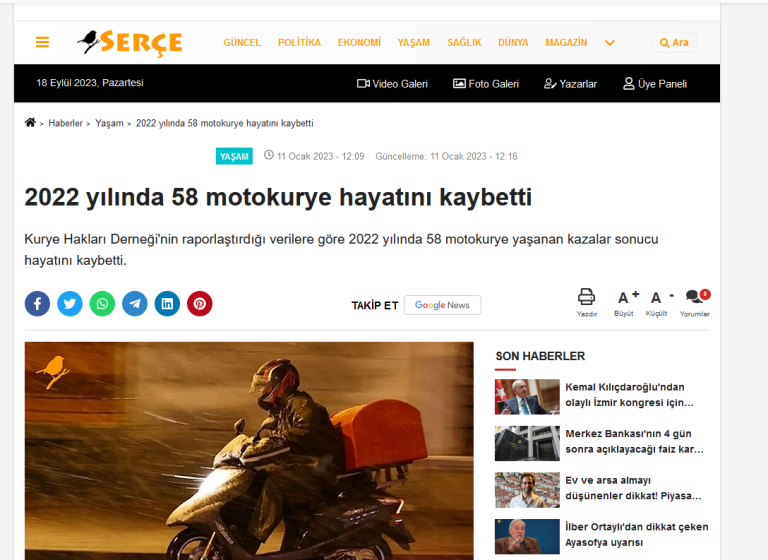Open Video Galeri link
The width and height of the screenshot is (768, 560).
(x=392, y=84)
